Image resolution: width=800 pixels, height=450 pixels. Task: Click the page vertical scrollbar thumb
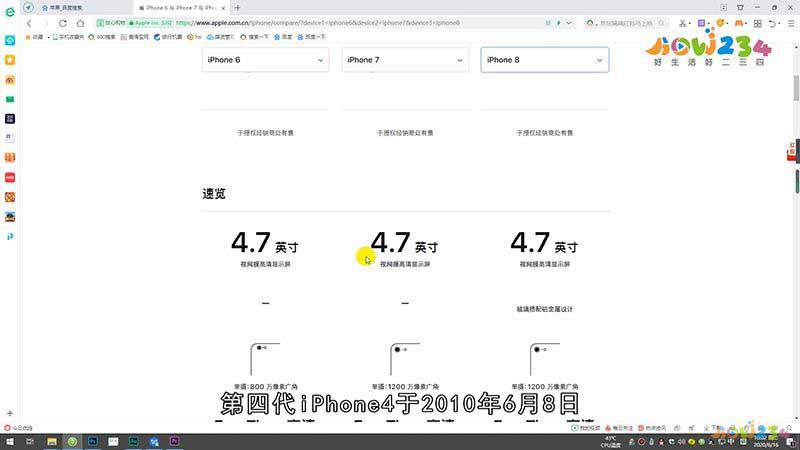(796, 87)
